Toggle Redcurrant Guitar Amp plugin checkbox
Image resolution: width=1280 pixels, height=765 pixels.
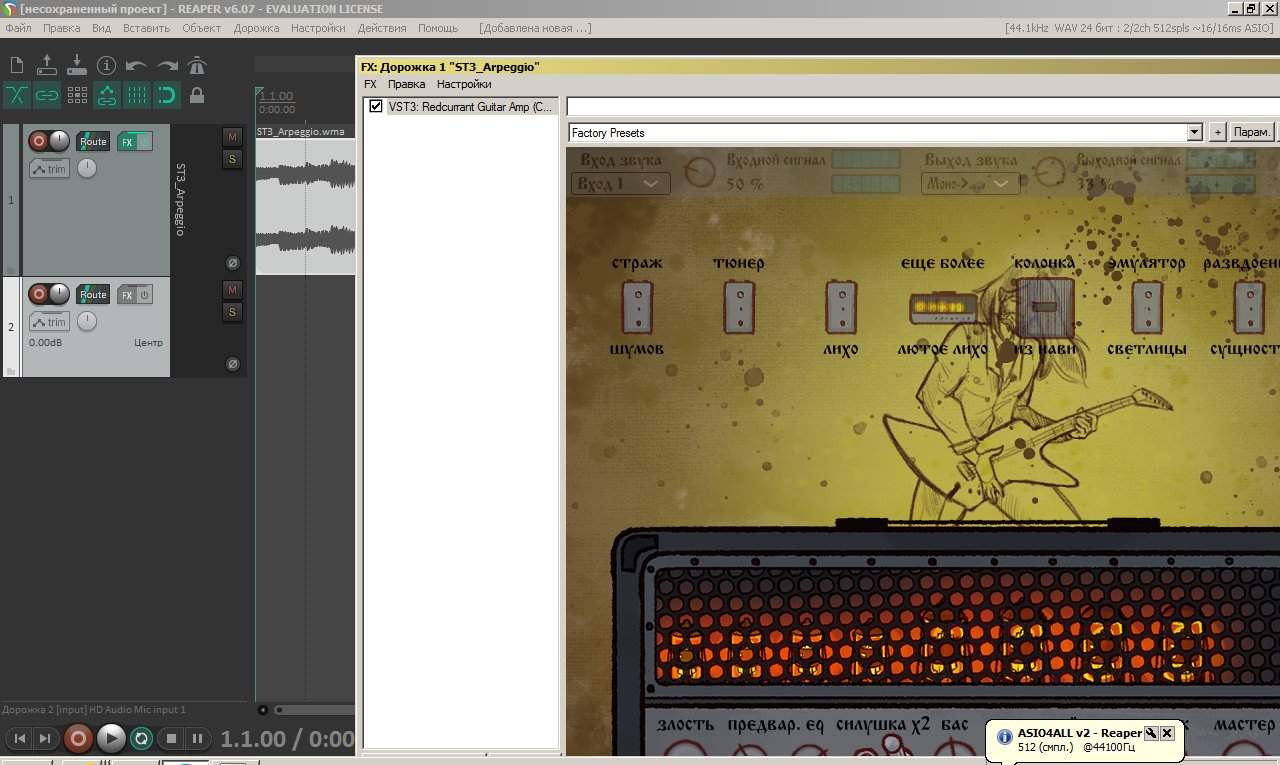tap(376, 106)
